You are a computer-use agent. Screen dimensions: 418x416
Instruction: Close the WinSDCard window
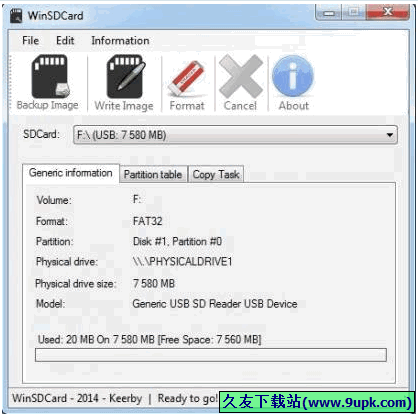point(388,12)
